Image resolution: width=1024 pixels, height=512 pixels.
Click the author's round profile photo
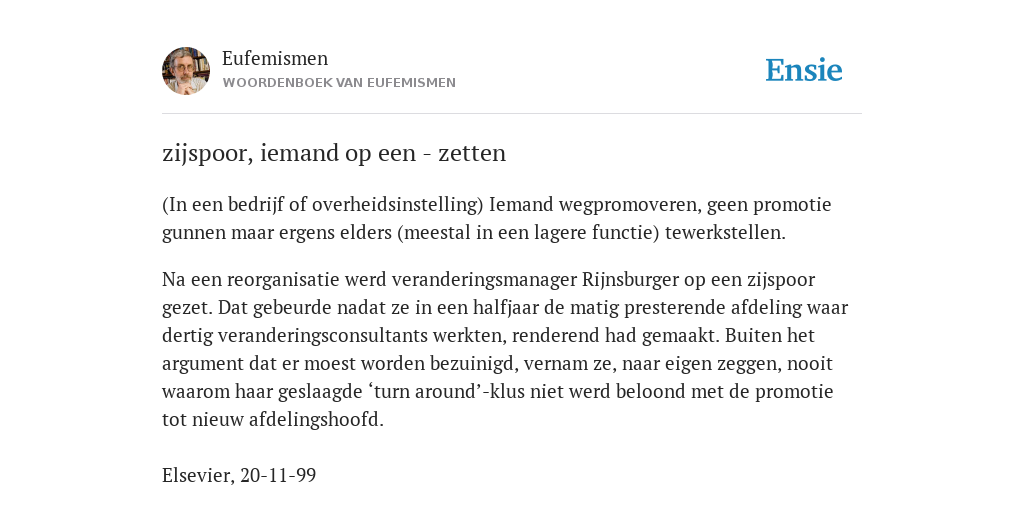pos(186,71)
